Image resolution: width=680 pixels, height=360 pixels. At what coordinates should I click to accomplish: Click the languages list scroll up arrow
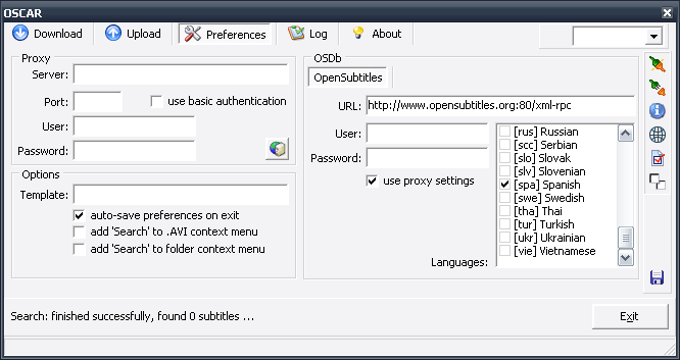pyautogui.click(x=625, y=133)
